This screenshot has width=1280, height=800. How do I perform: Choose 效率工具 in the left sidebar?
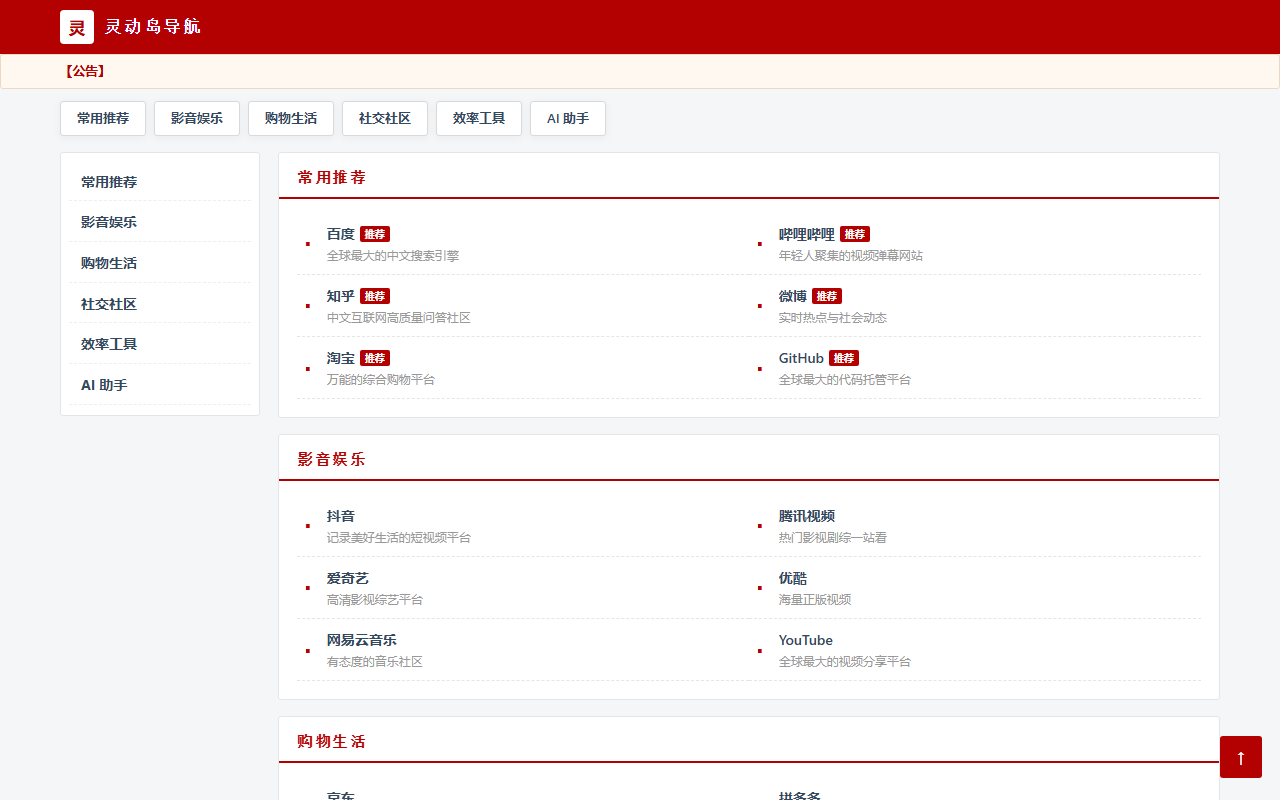[x=160, y=344]
